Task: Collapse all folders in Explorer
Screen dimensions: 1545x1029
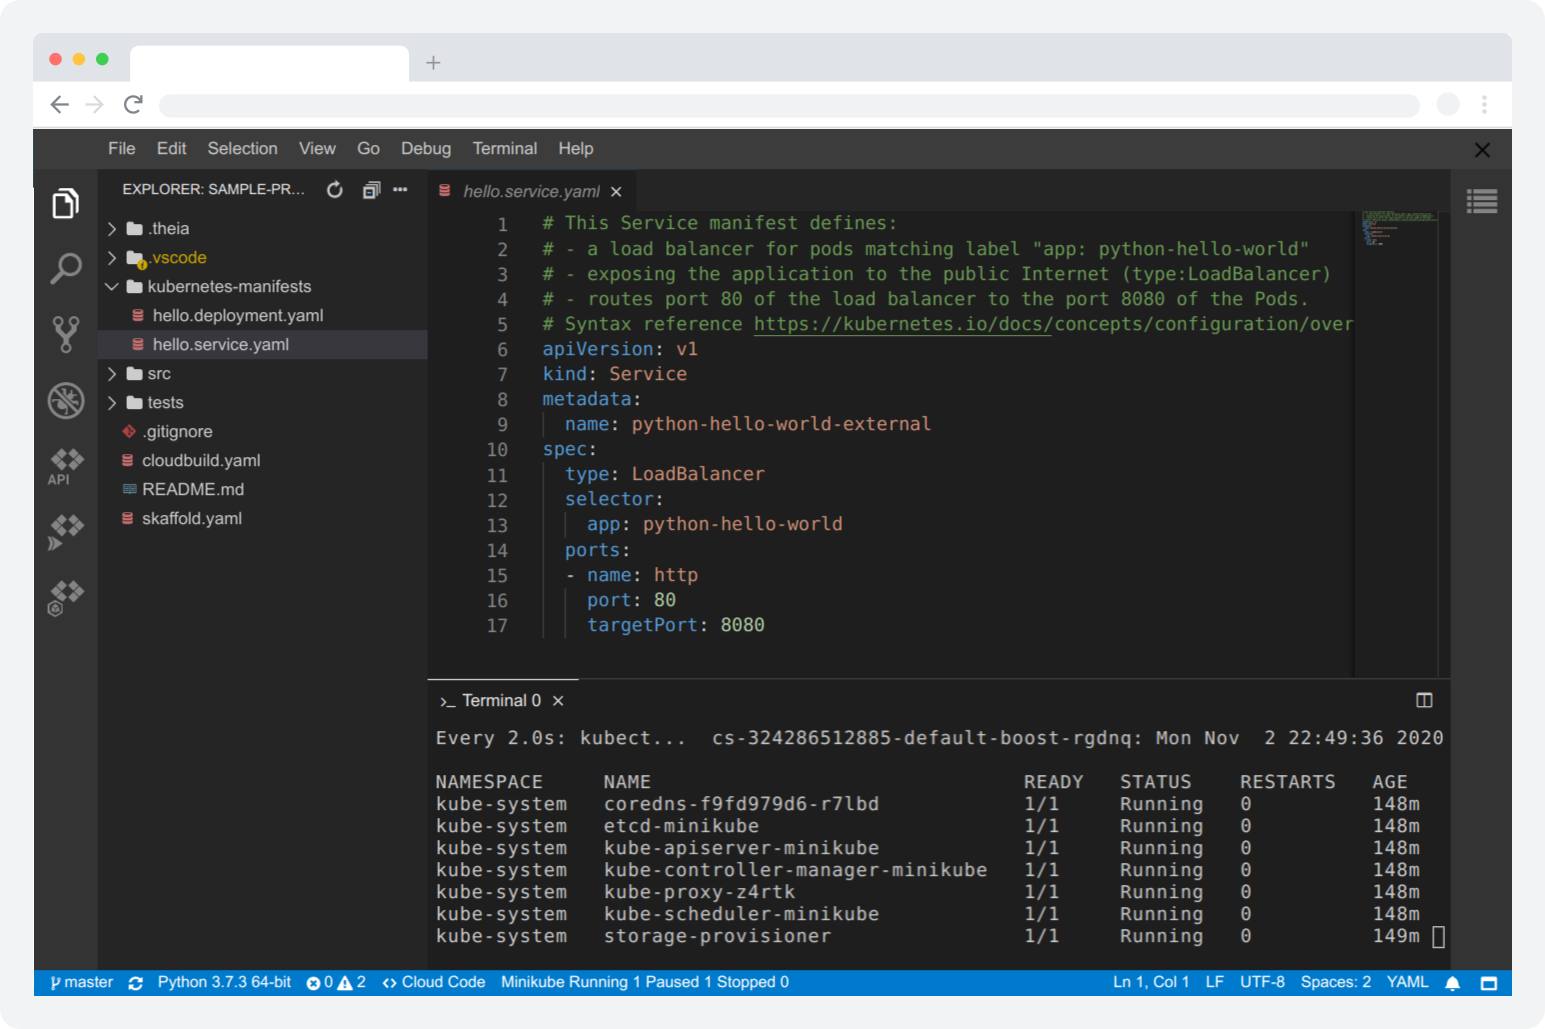Action: click(x=371, y=189)
